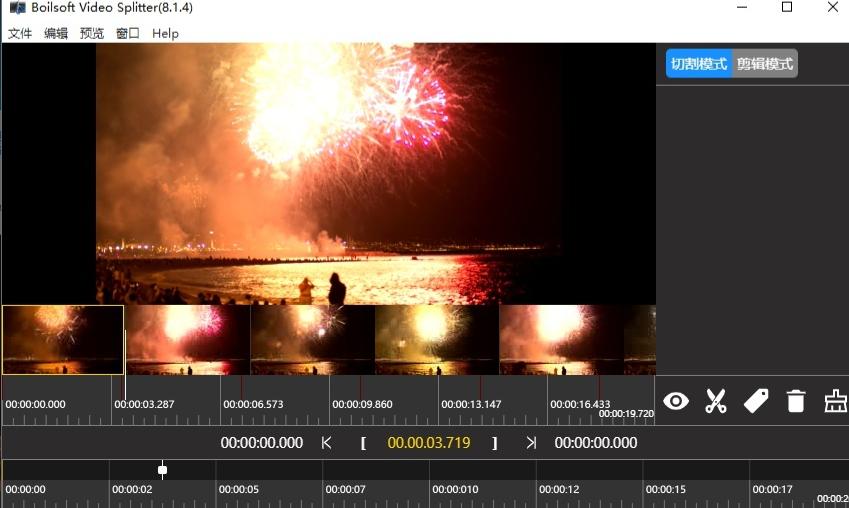849x508 pixels.
Task: Click the tag marker icon
Action: pos(756,401)
